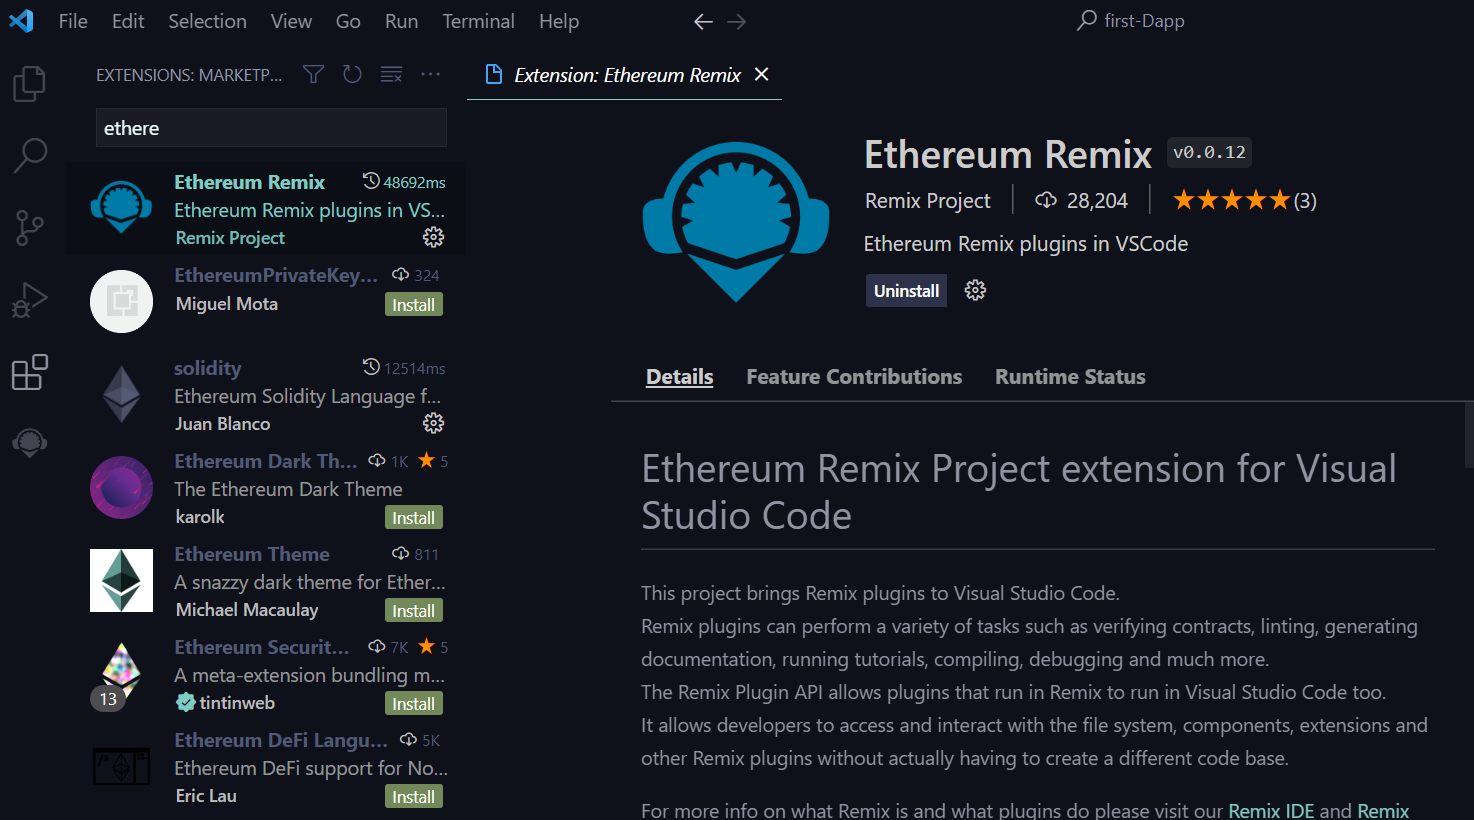Open the Source Control view
The height and width of the screenshot is (820, 1474).
[x=30, y=228]
